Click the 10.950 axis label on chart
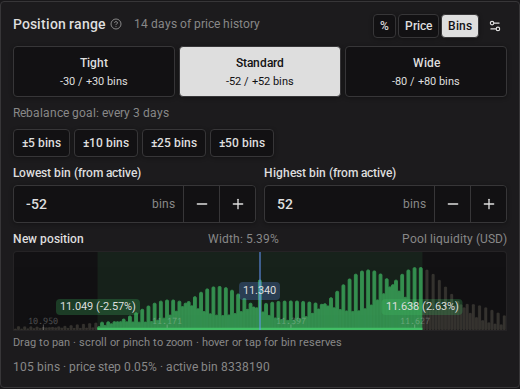 click(x=43, y=321)
